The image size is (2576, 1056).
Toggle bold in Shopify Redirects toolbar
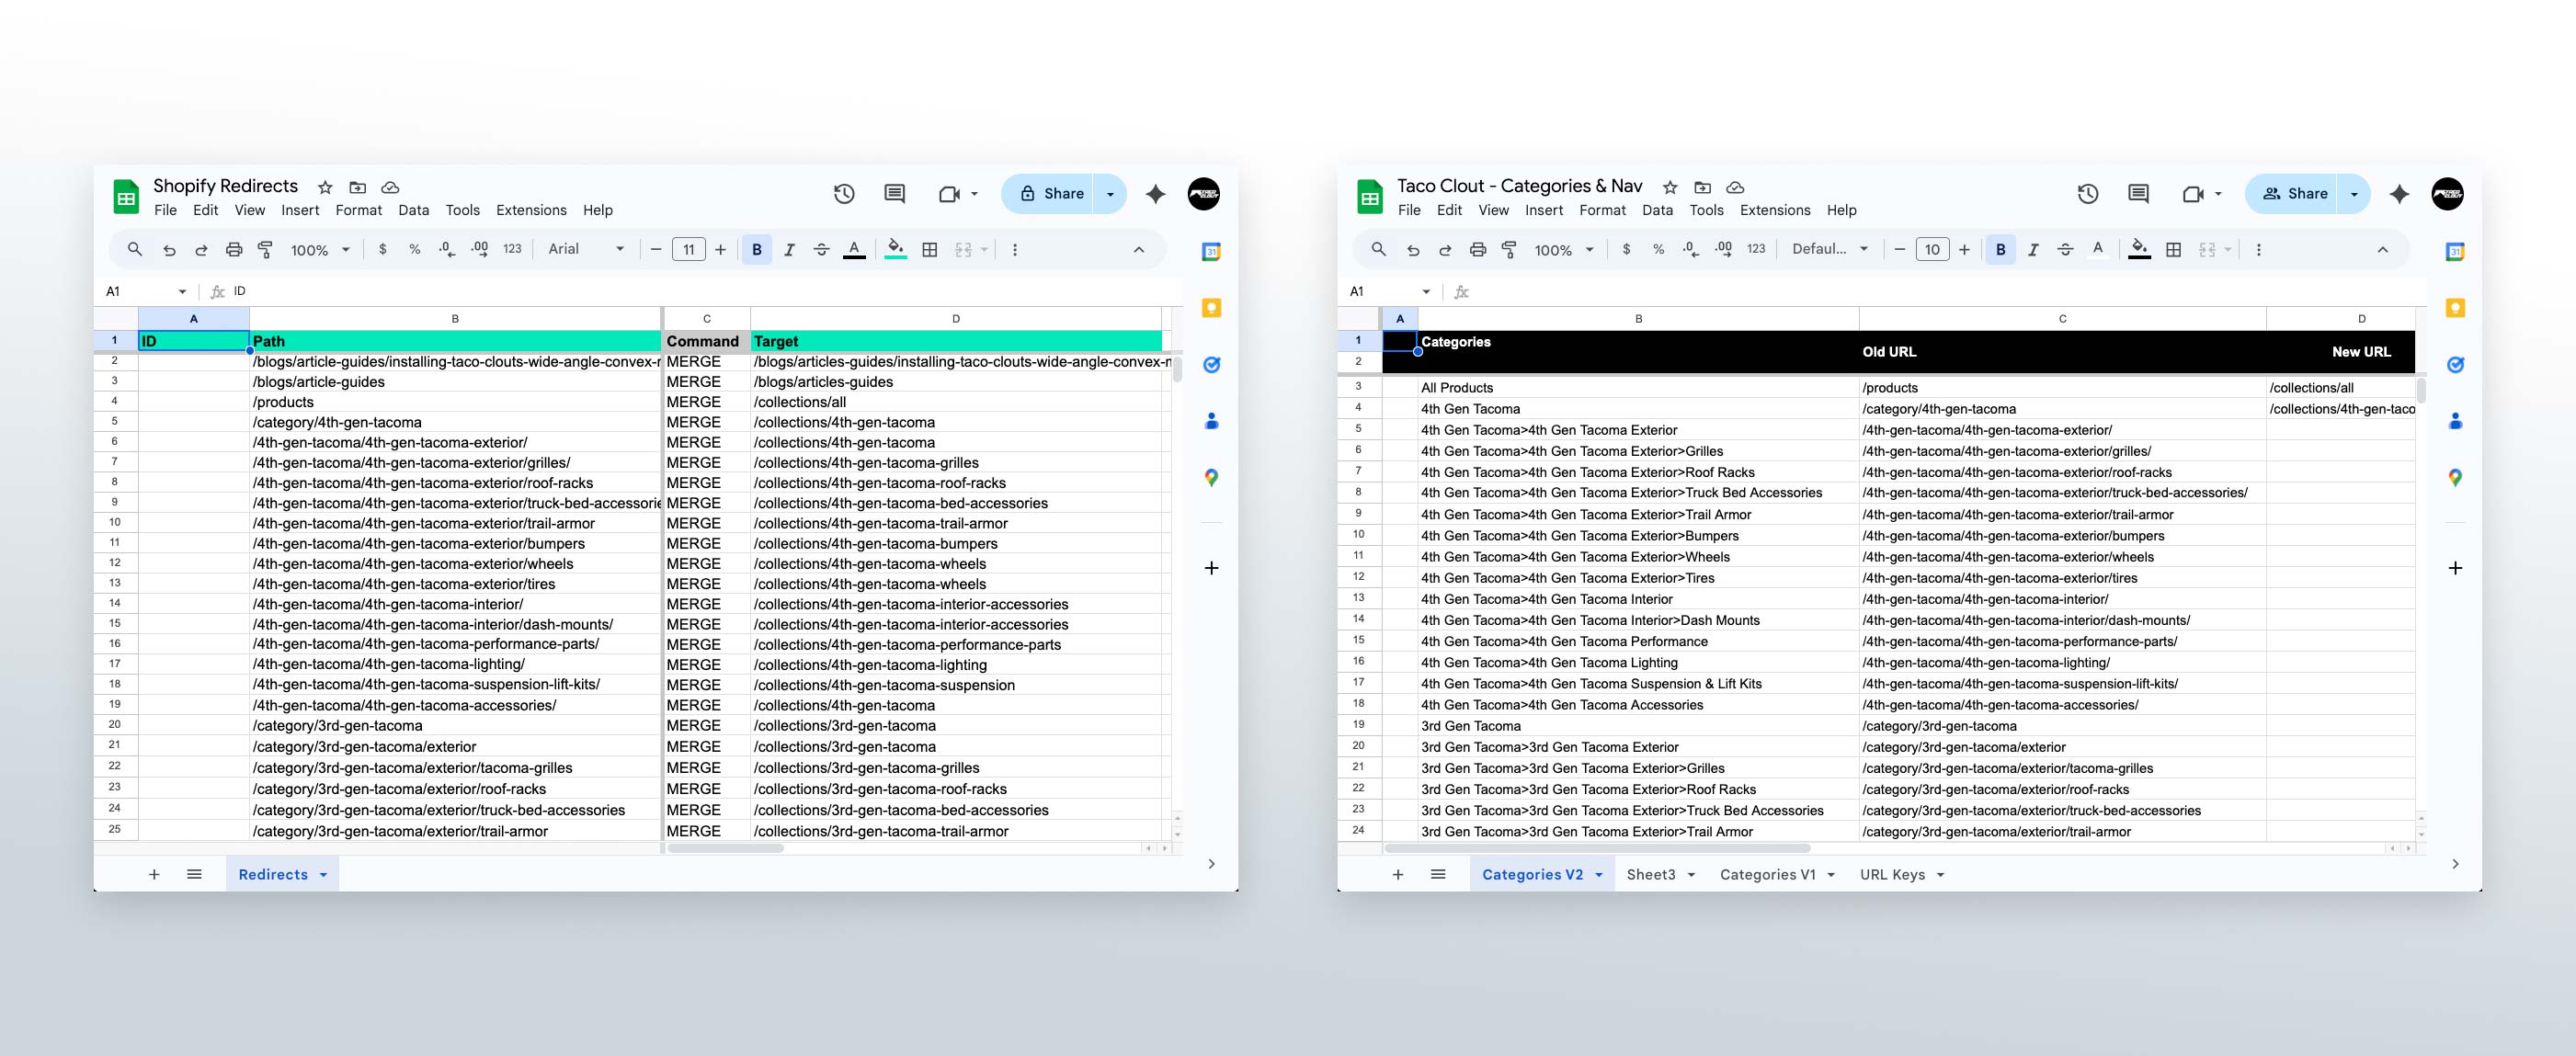coord(757,250)
